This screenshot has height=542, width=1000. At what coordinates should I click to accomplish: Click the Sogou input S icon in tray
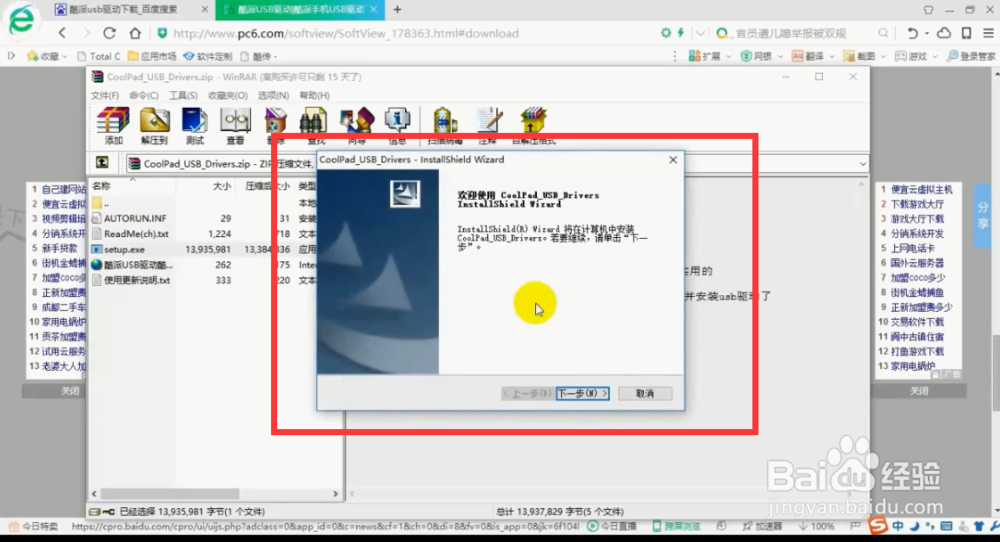[x=878, y=526]
